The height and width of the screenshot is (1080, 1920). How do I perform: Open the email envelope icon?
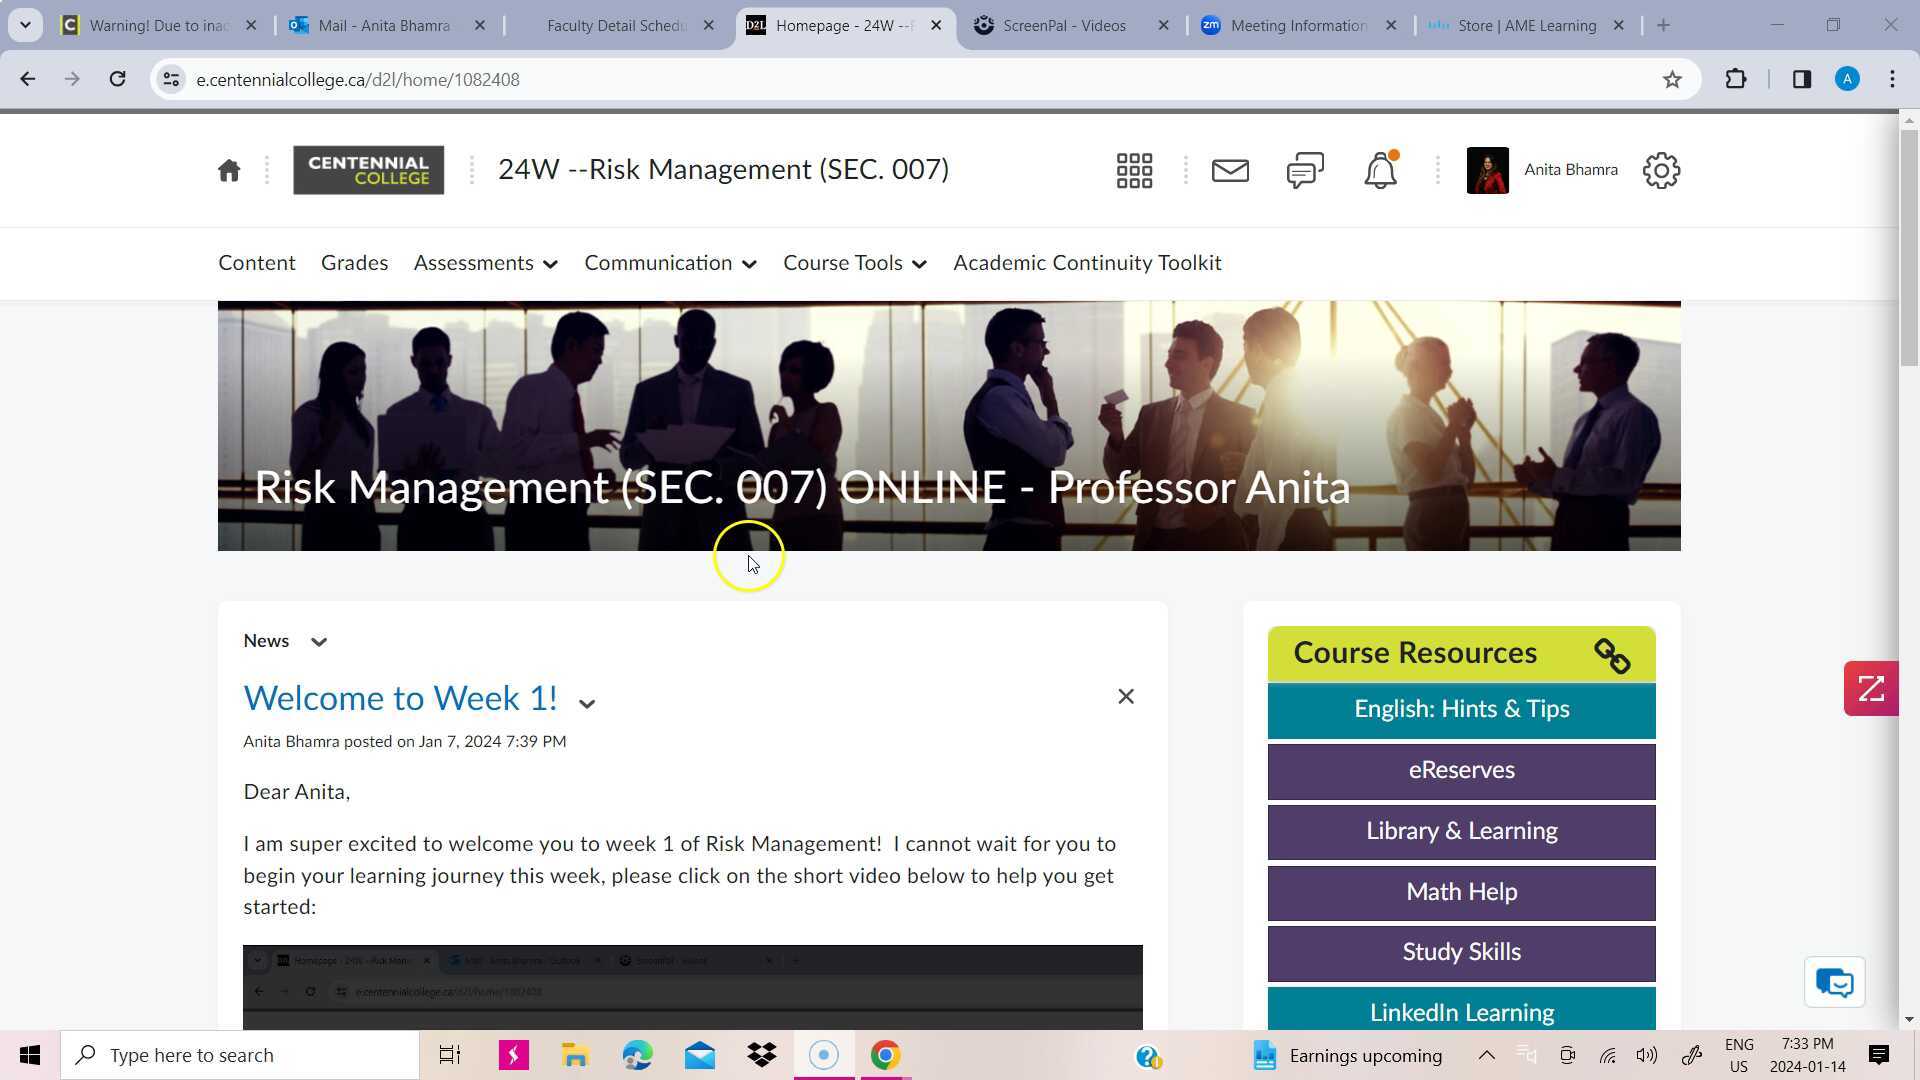pos(1229,170)
